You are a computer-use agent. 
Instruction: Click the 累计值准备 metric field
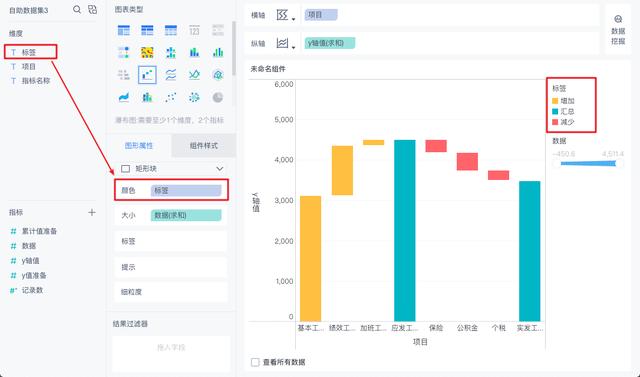click(x=39, y=231)
